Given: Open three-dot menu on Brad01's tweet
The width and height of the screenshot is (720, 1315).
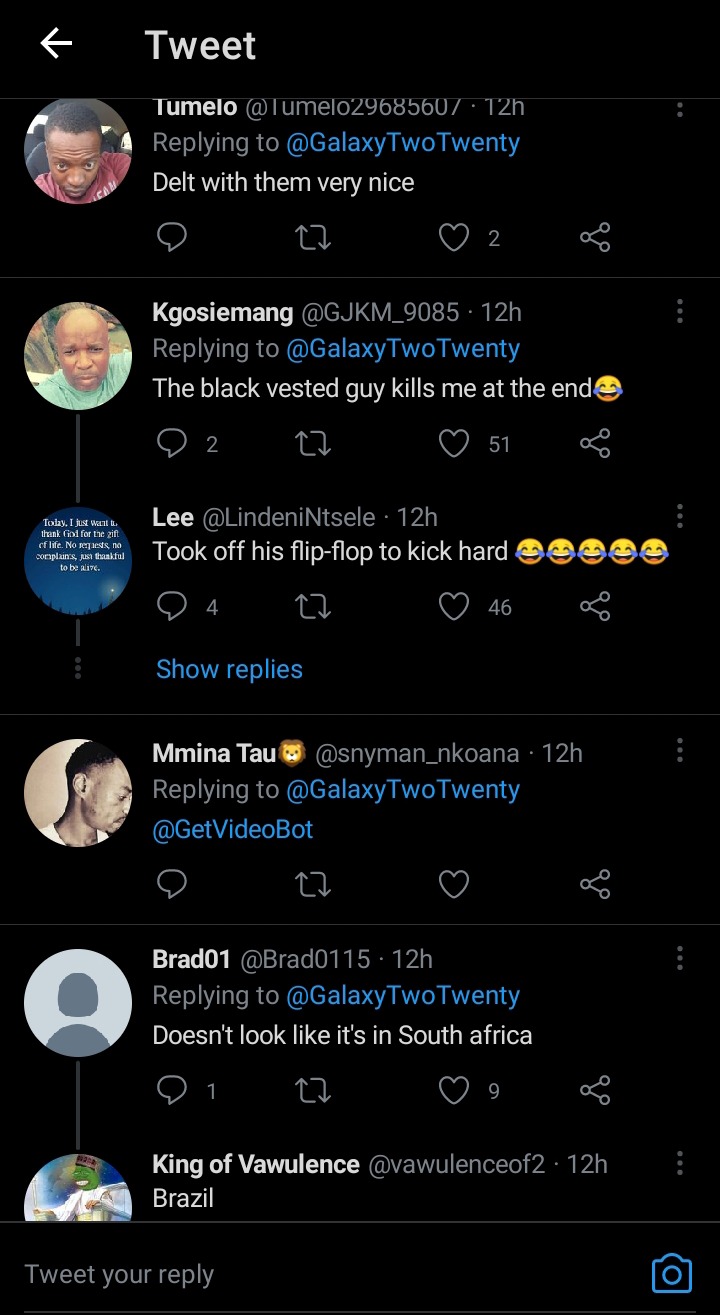Looking at the screenshot, I should click(x=680, y=958).
